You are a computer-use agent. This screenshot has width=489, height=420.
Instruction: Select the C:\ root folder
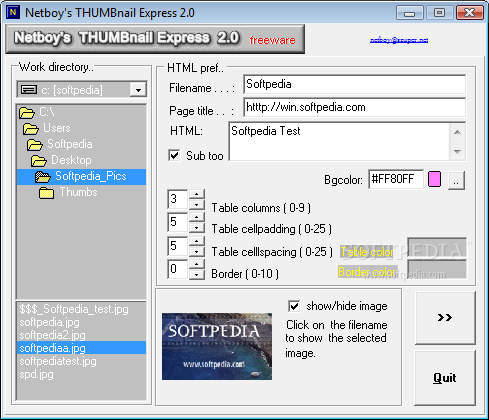[81, 112]
